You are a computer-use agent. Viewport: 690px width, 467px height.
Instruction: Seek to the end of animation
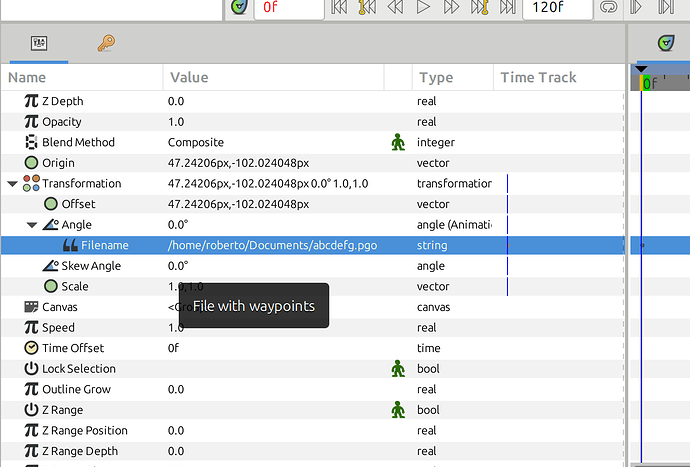508,7
